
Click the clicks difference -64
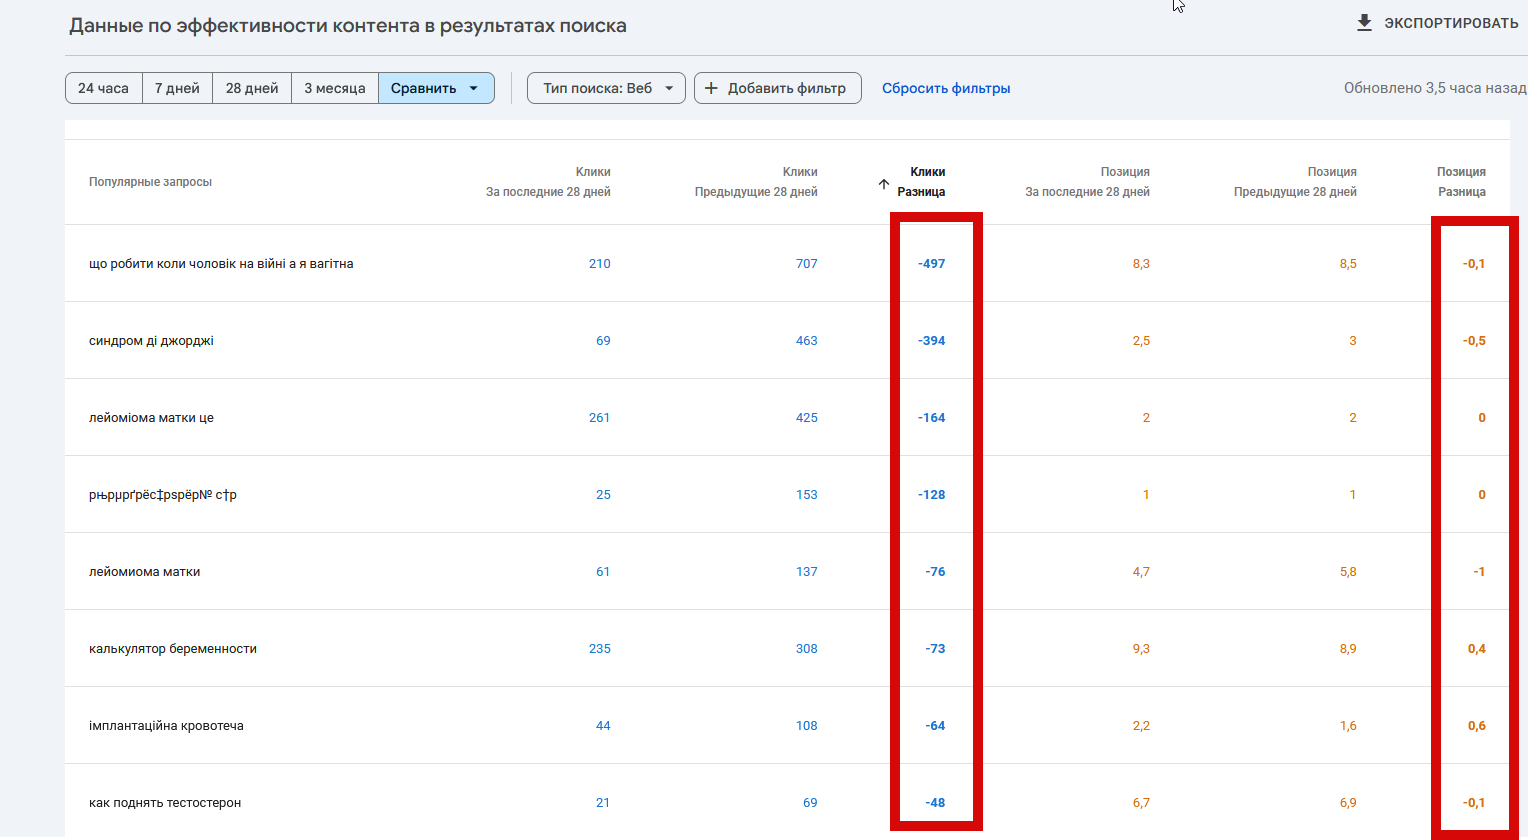click(935, 726)
